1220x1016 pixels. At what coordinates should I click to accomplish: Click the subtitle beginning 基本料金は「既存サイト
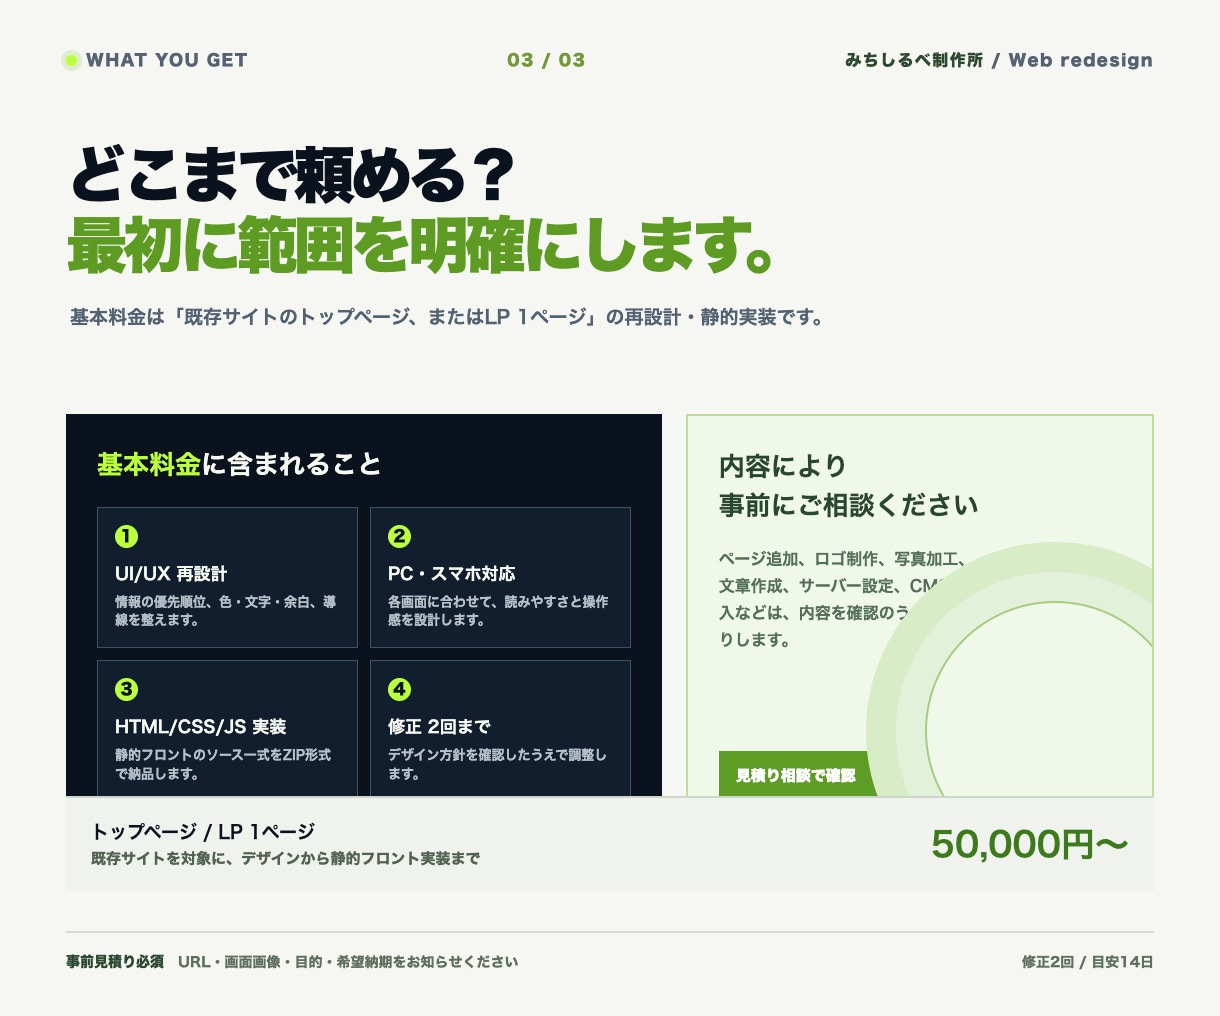pos(447,318)
